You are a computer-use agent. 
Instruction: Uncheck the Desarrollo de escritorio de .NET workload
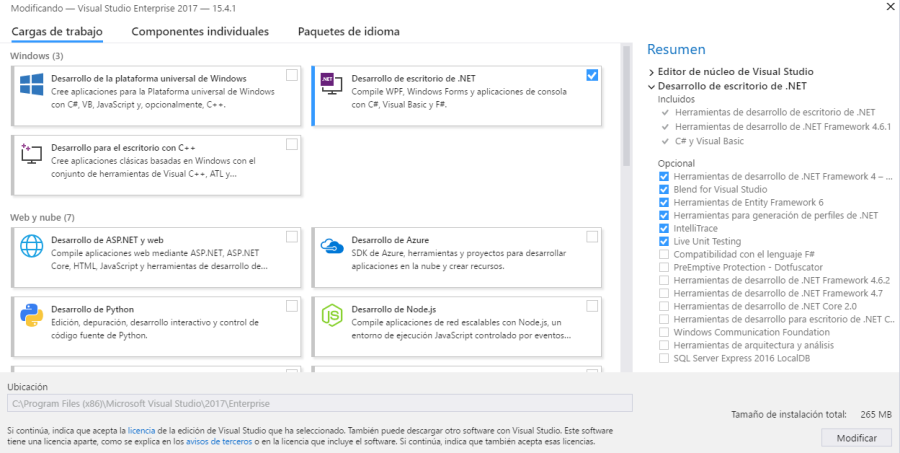click(x=592, y=75)
